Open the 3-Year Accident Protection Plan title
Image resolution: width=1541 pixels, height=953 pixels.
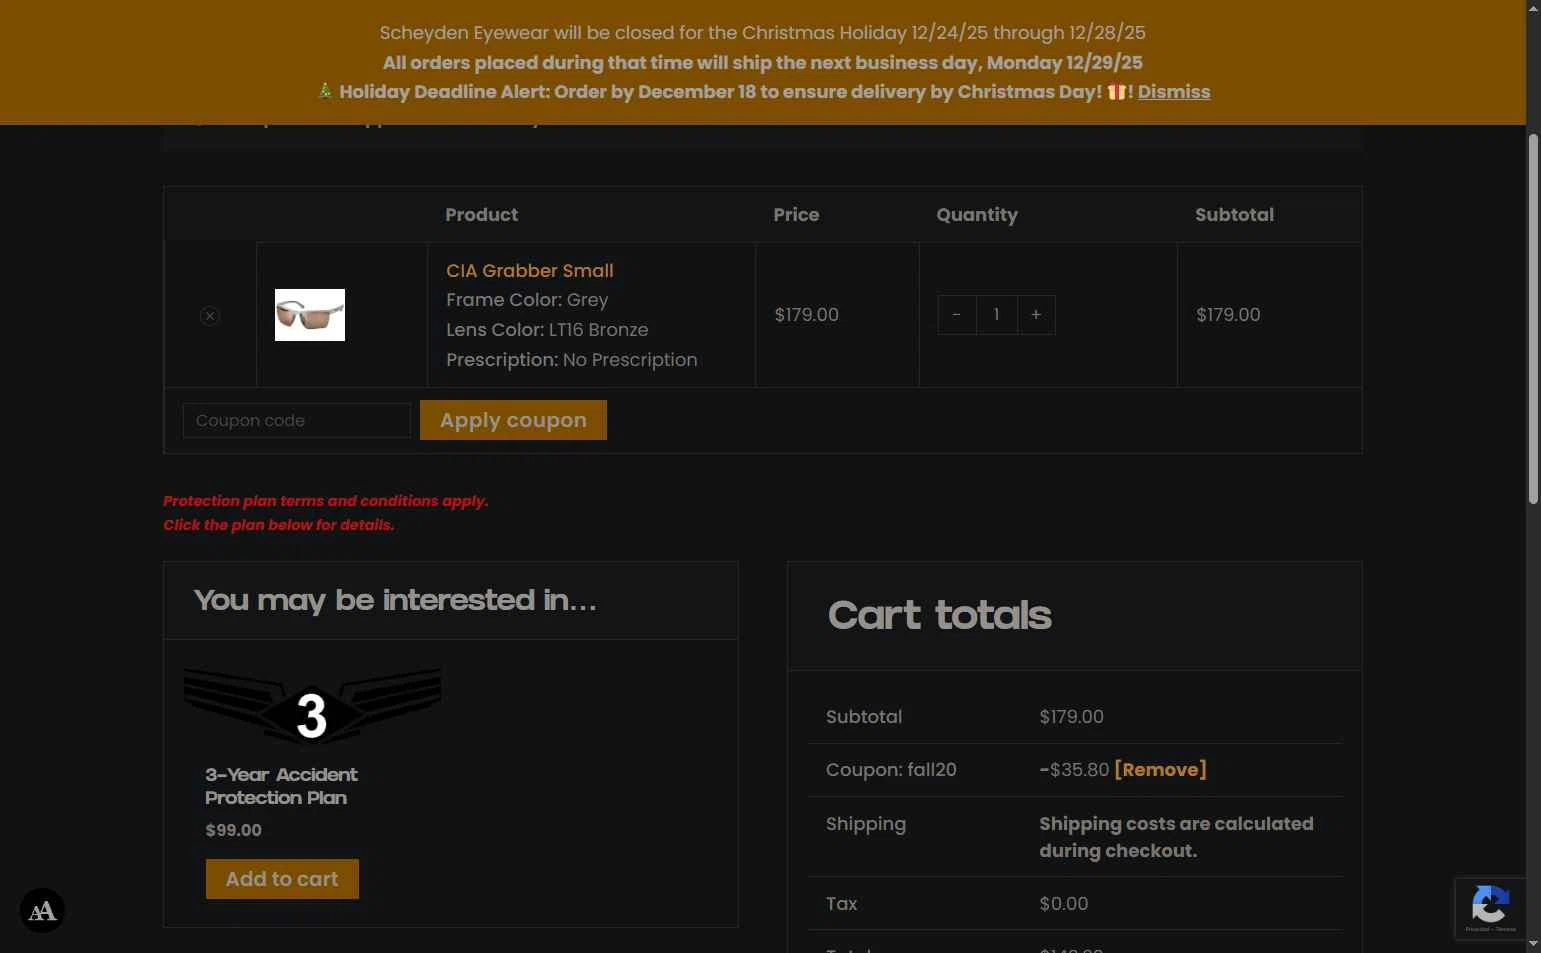[x=281, y=786]
